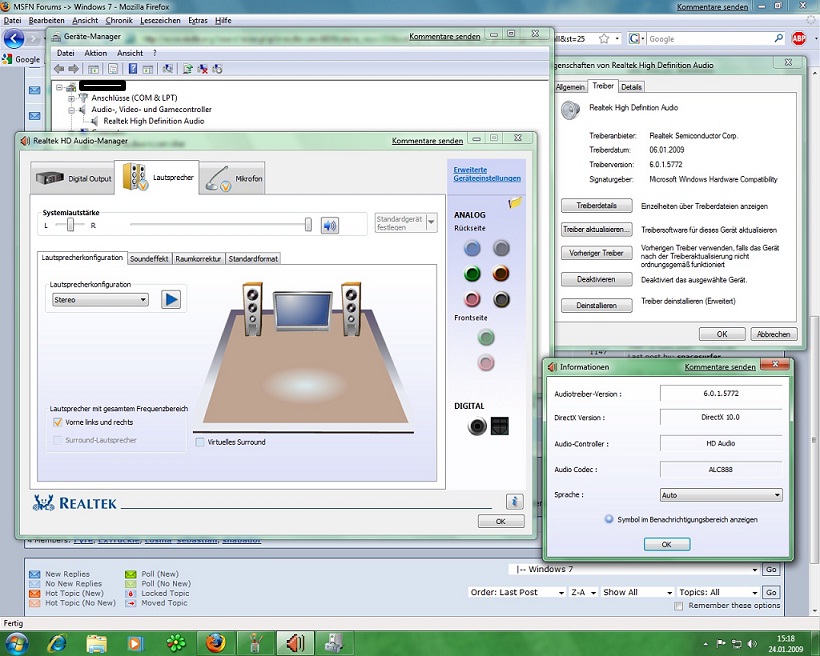Open Erweiterte Geräteeinstellungen link
Viewport: 820px width, 656px height.
(487, 174)
